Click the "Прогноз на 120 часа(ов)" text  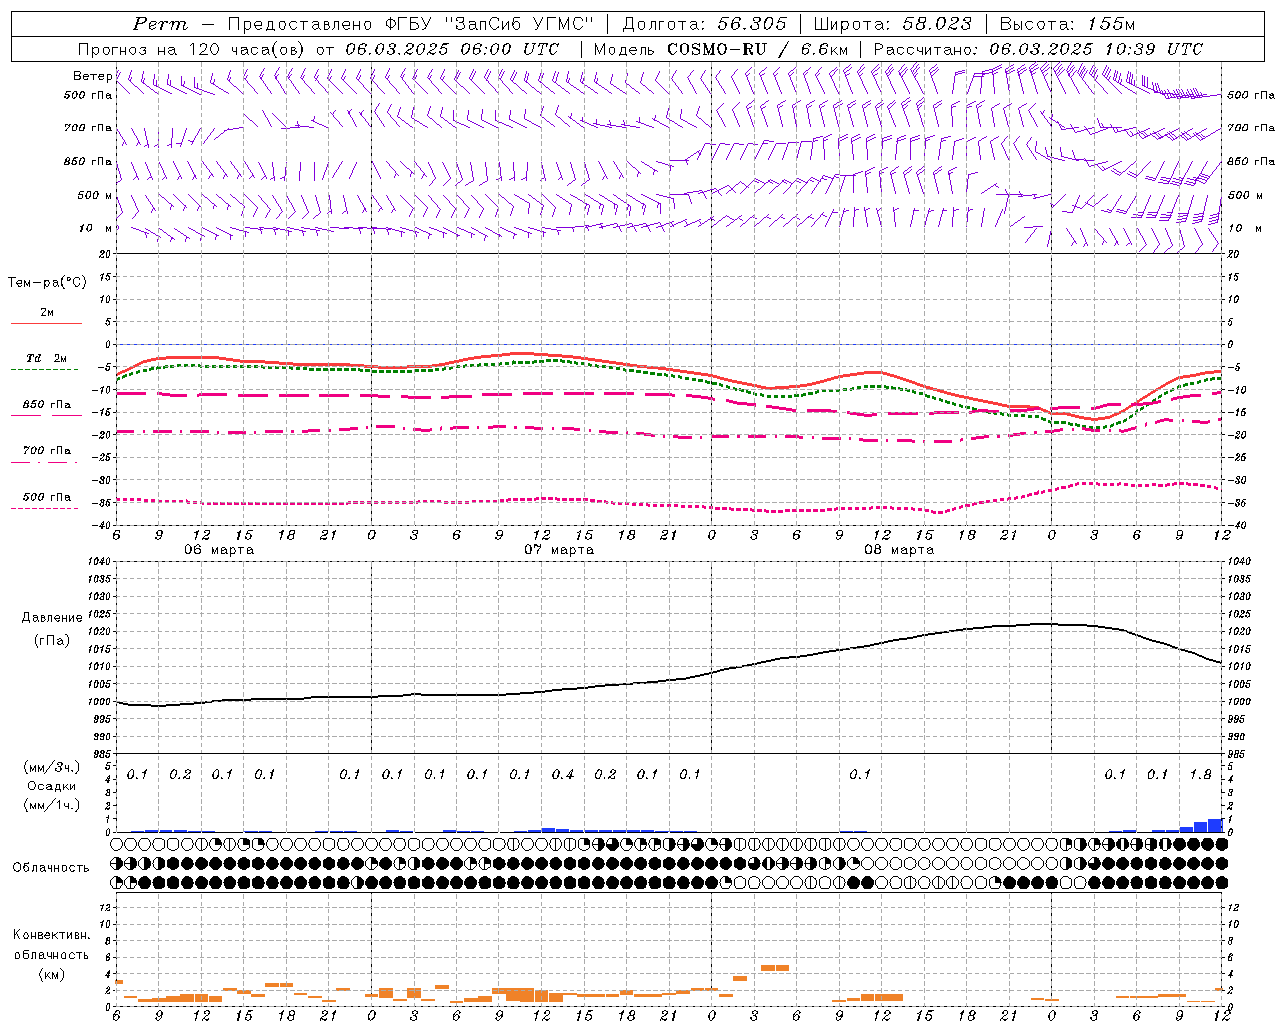(x=192, y=49)
